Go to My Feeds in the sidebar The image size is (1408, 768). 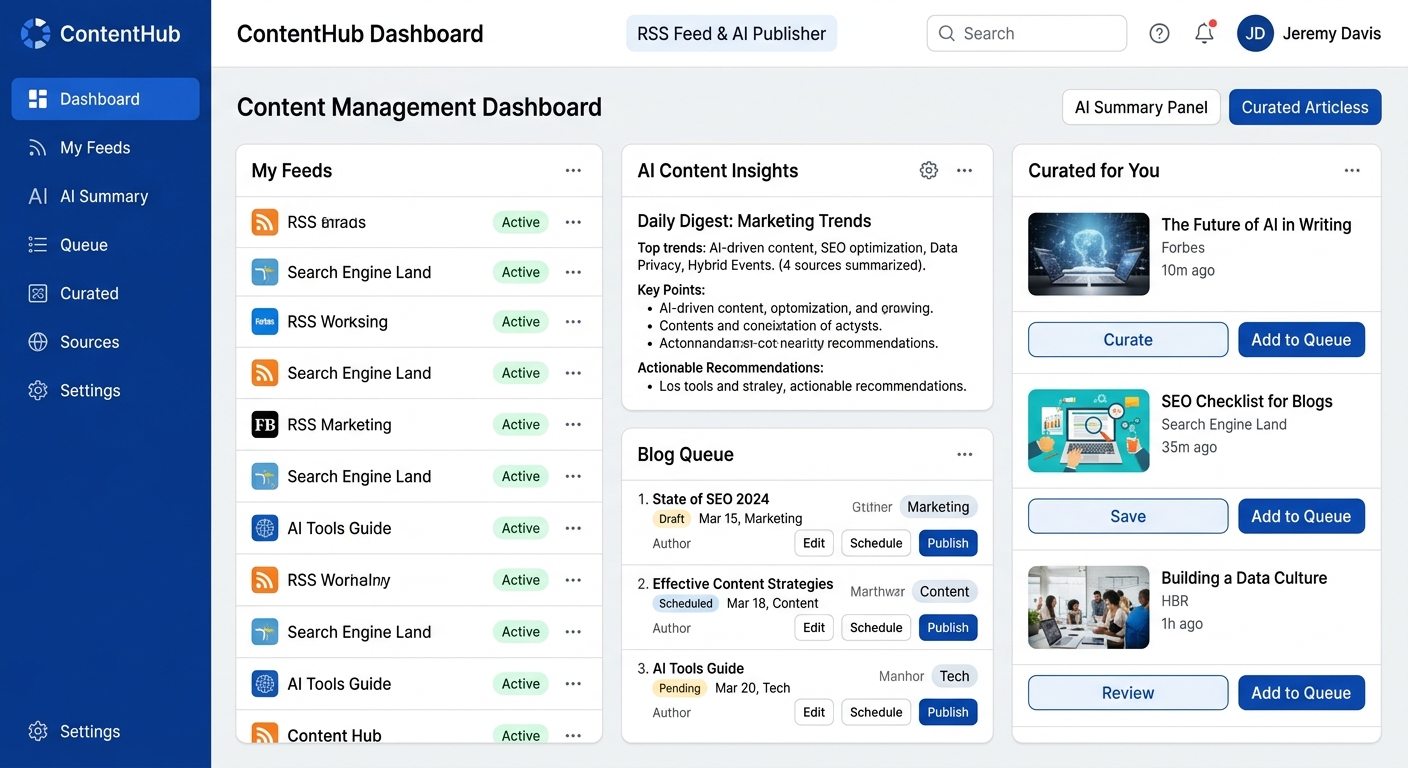click(x=95, y=148)
